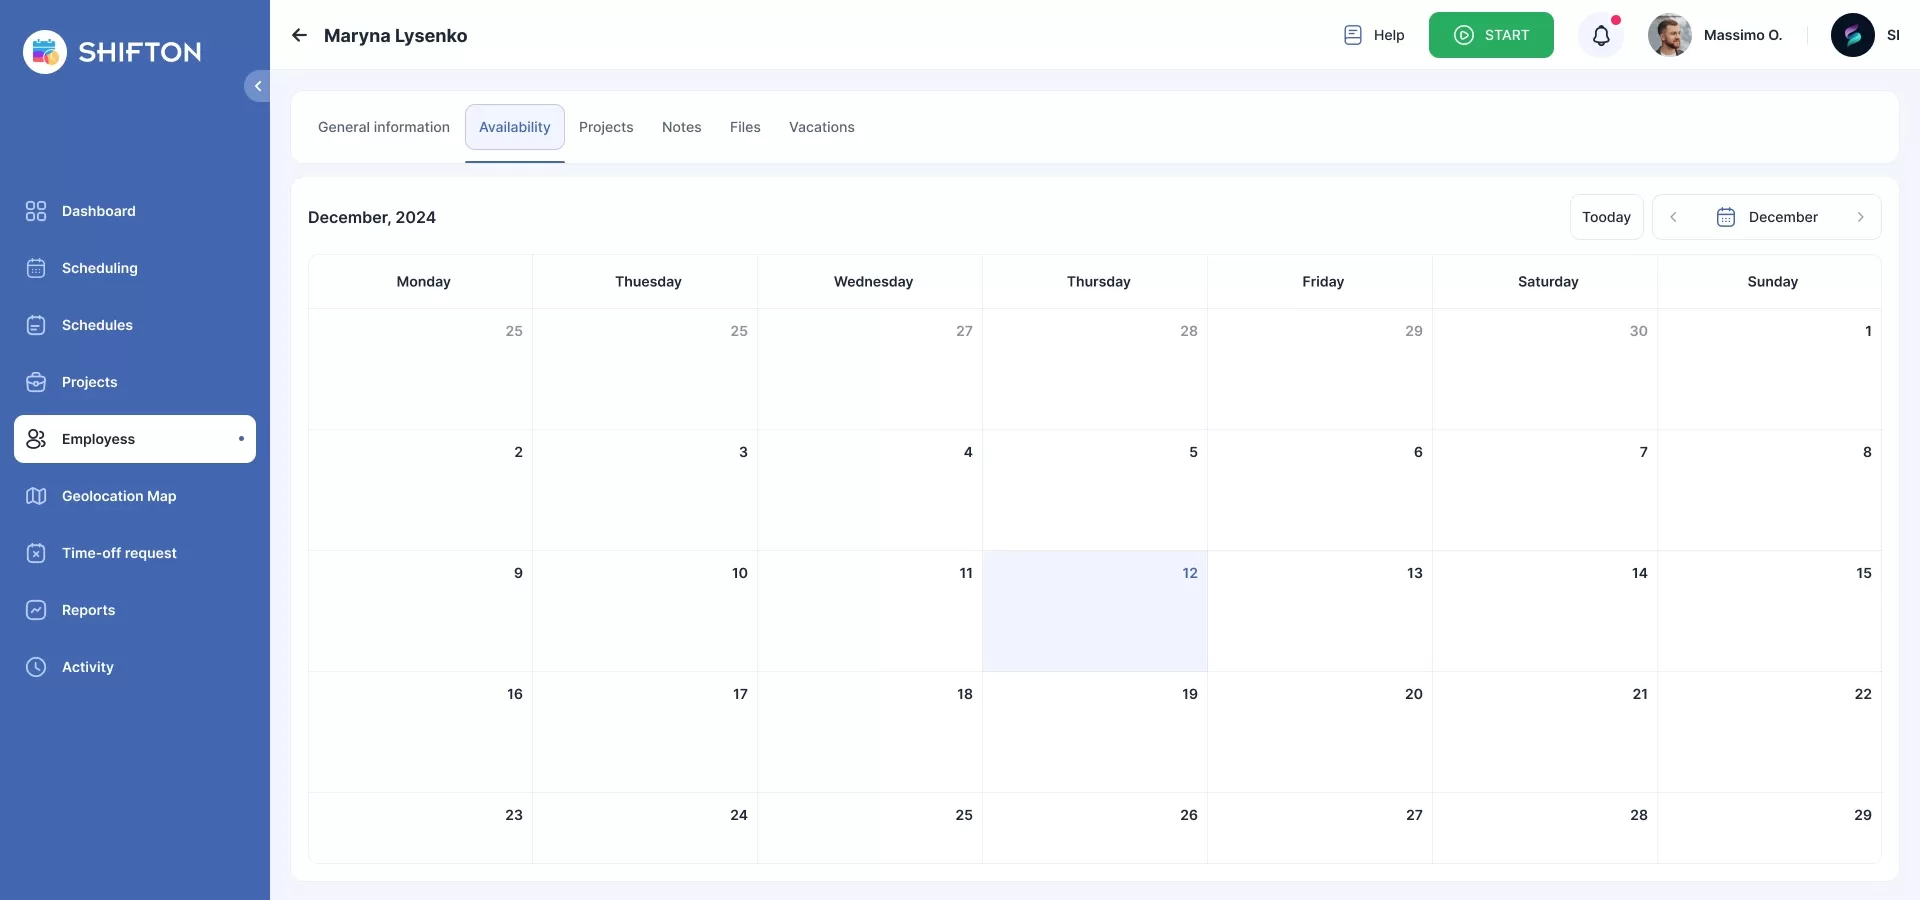This screenshot has width=1920, height=900.
Task: Open Dashboard from the sidebar
Action: [98, 211]
